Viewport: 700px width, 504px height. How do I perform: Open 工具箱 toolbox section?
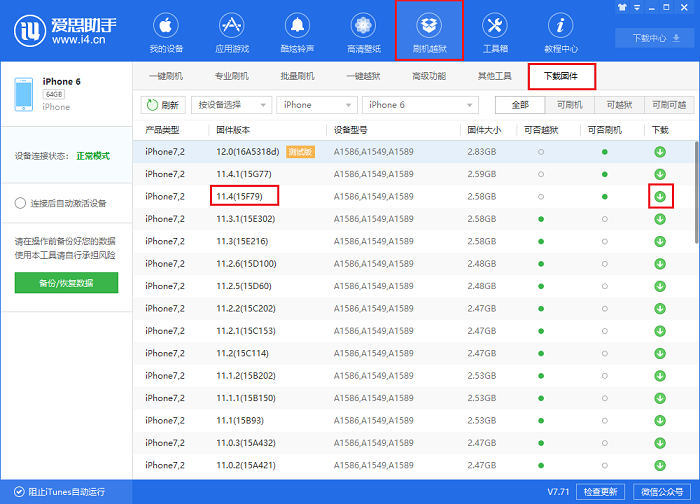point(495,33)
